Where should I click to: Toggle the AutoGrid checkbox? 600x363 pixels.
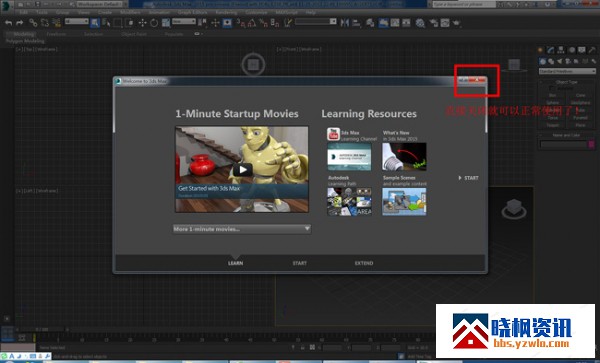552,88
